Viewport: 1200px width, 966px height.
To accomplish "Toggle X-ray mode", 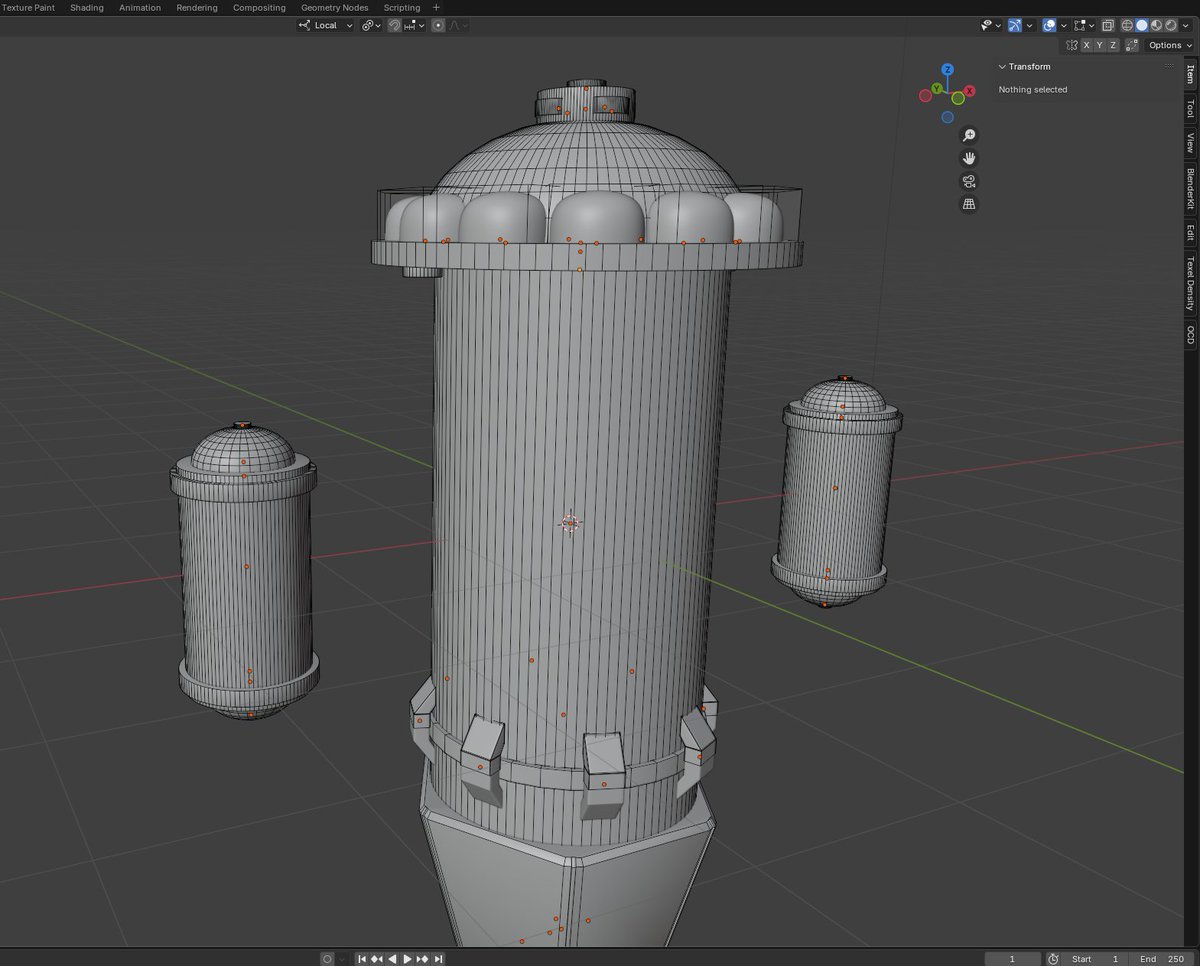I will (1108, 25).
